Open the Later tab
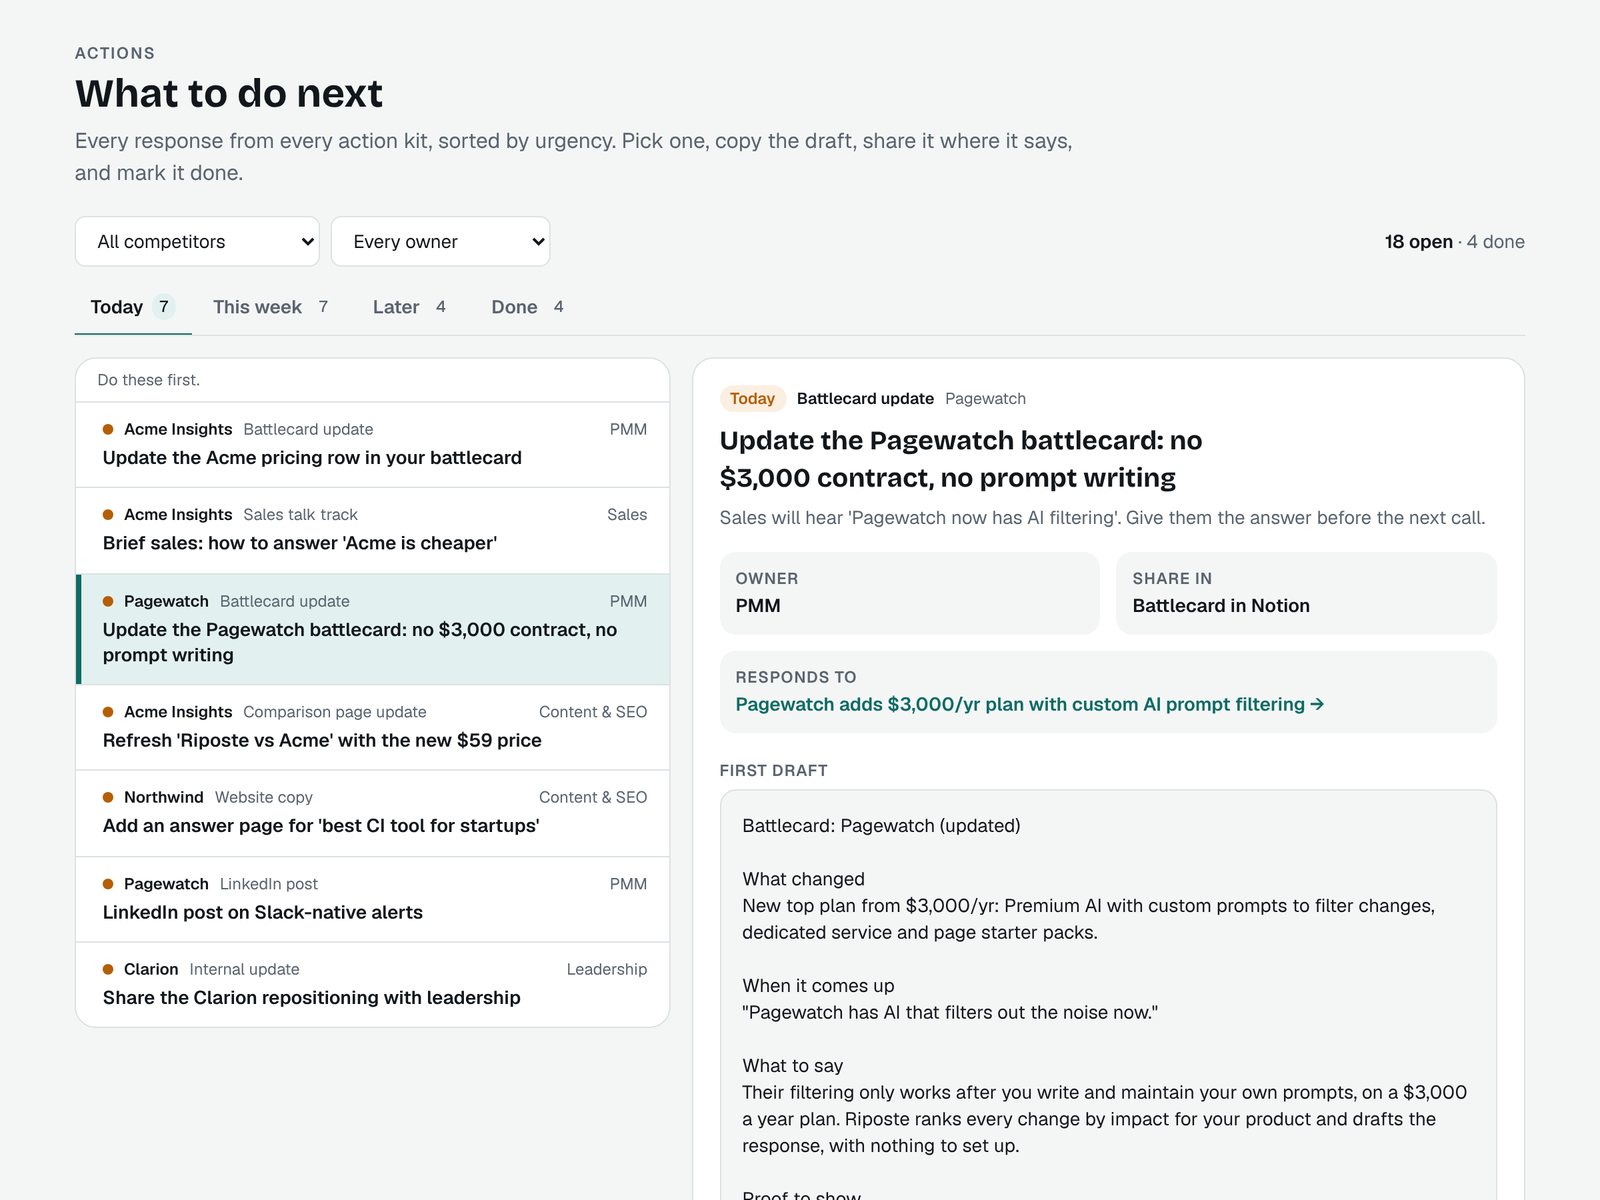Screen dimensions: 1600x1200 tap(409, 307)
